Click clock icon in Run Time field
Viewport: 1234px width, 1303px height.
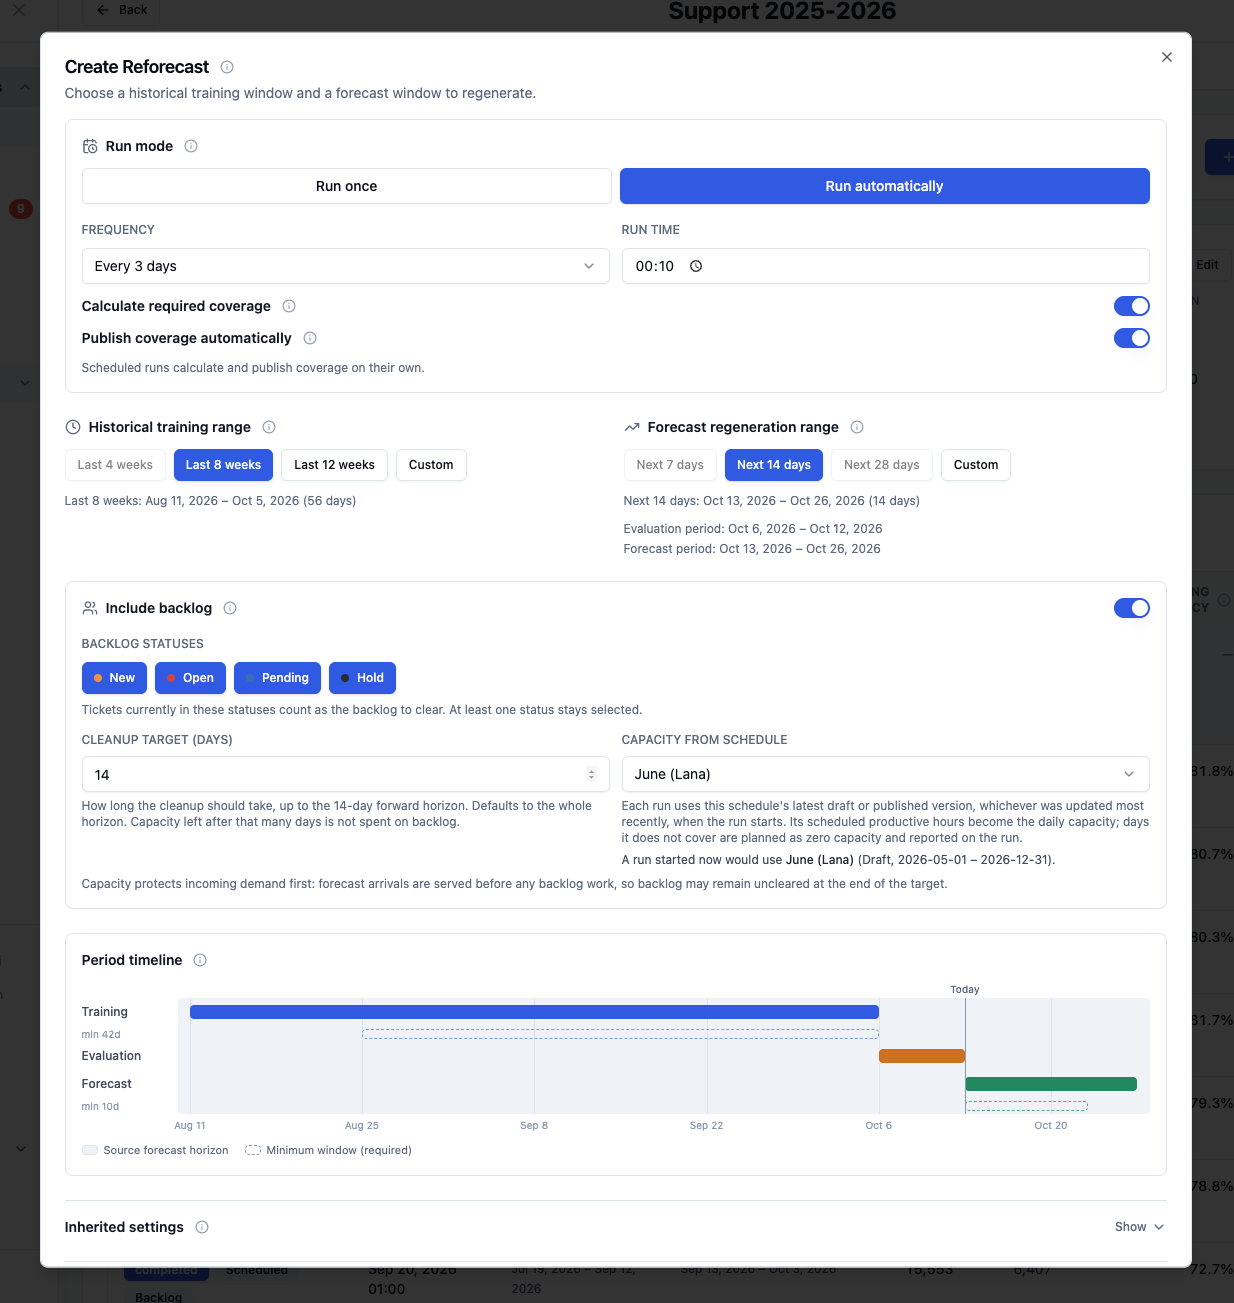point(696,266)
